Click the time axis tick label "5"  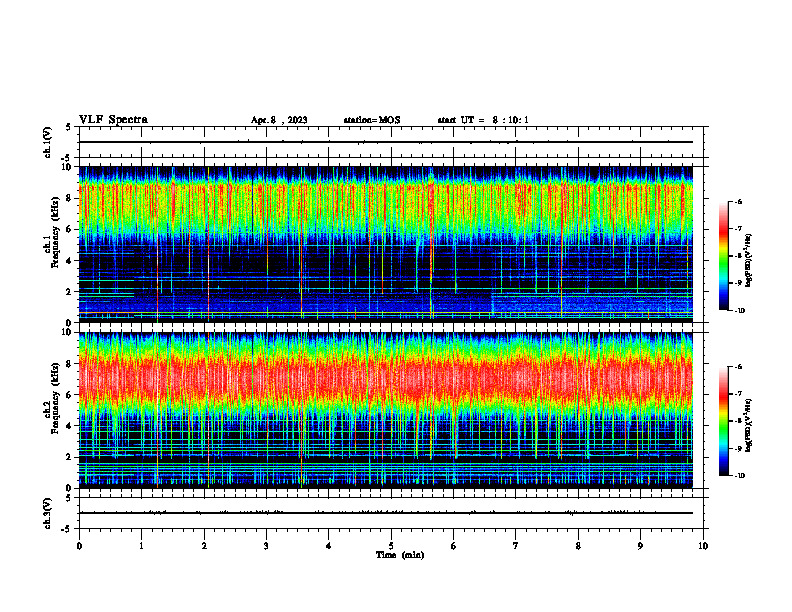point(391,546)
